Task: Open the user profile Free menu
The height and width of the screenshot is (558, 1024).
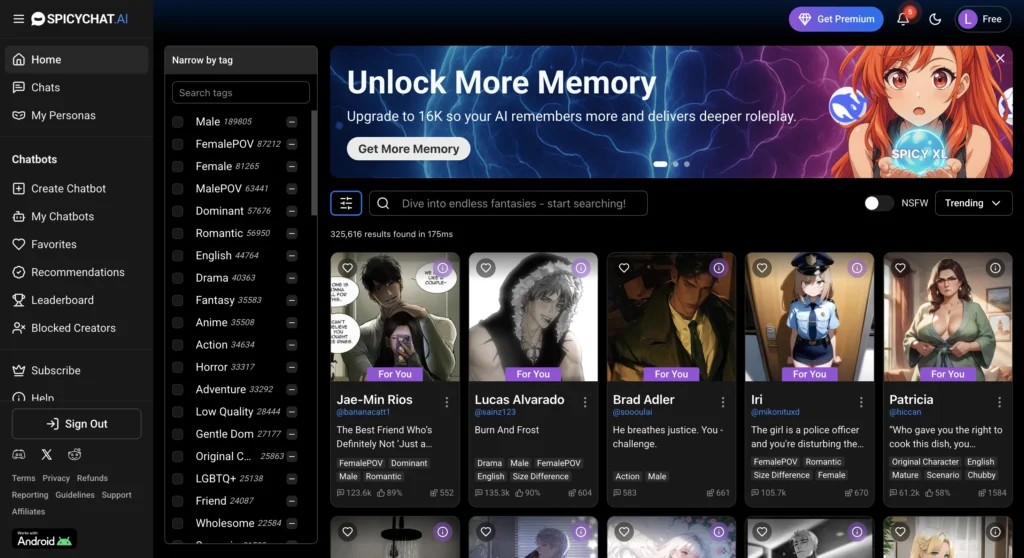Action: pos(982,19)
